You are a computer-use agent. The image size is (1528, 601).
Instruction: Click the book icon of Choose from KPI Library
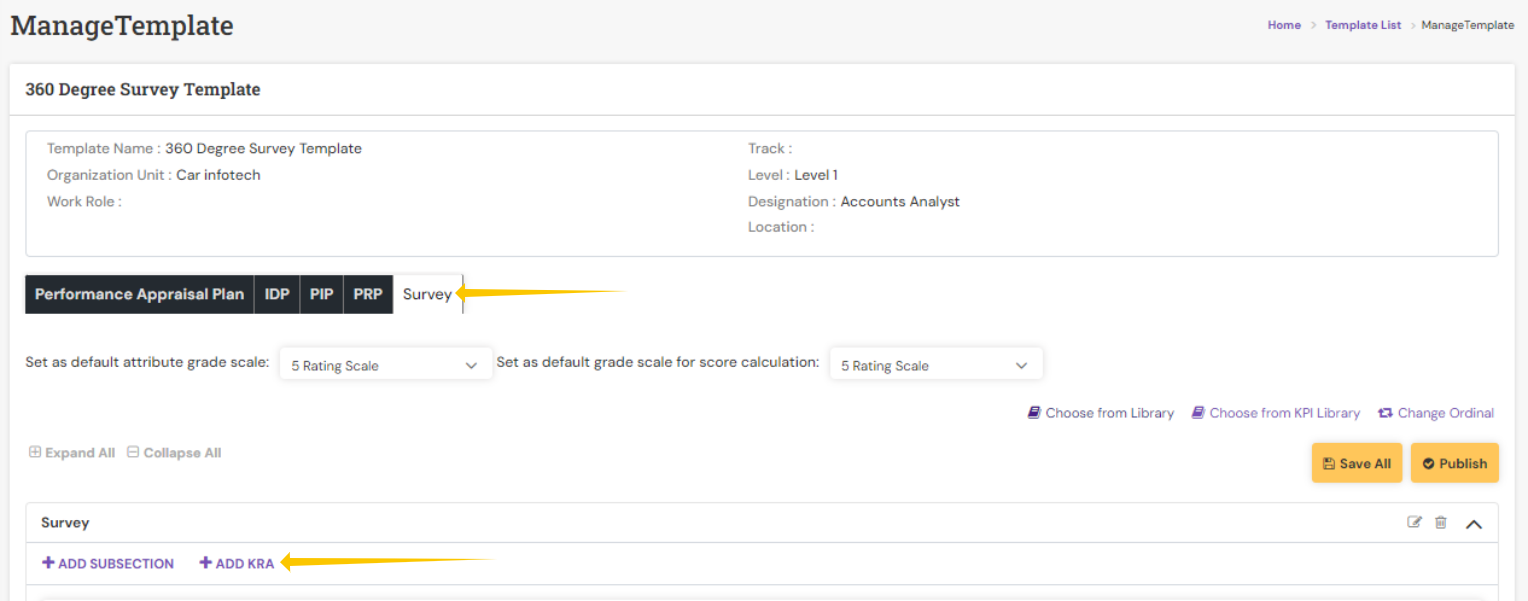1197,413
